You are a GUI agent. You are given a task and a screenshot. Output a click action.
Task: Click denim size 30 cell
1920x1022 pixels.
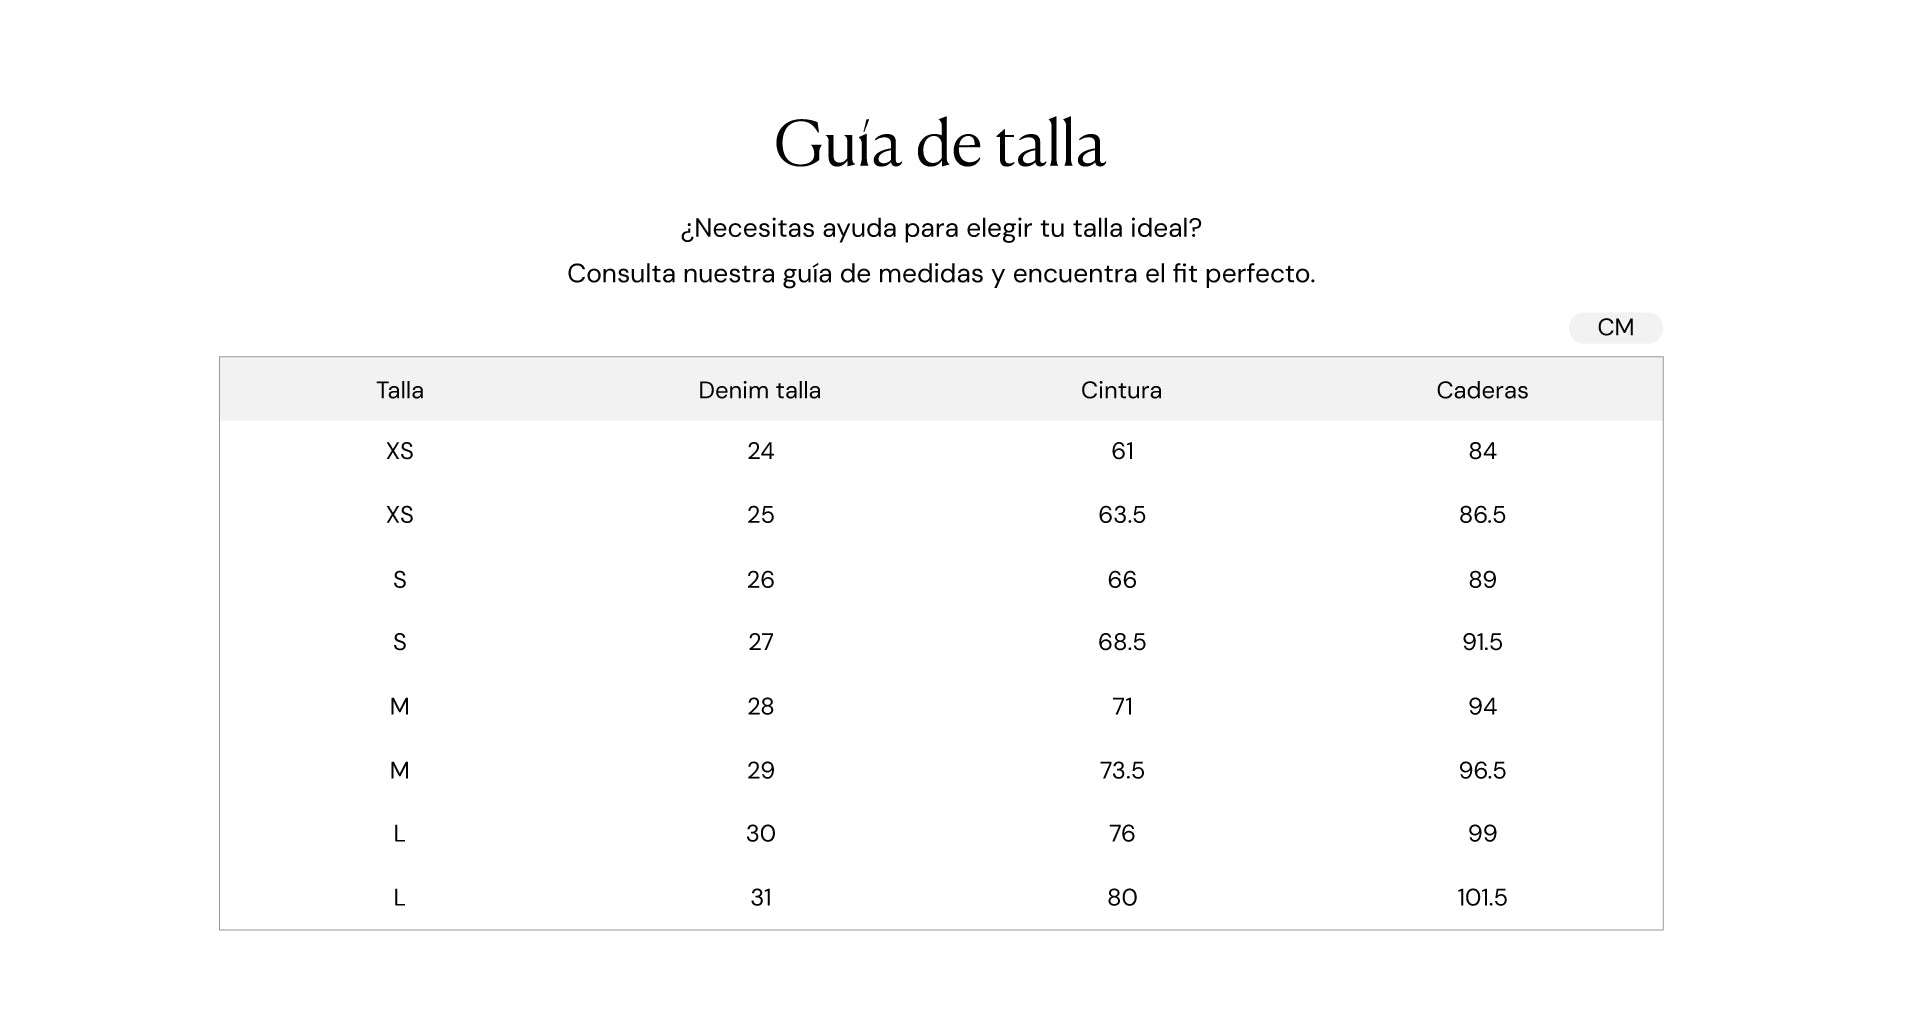(760, 834)
